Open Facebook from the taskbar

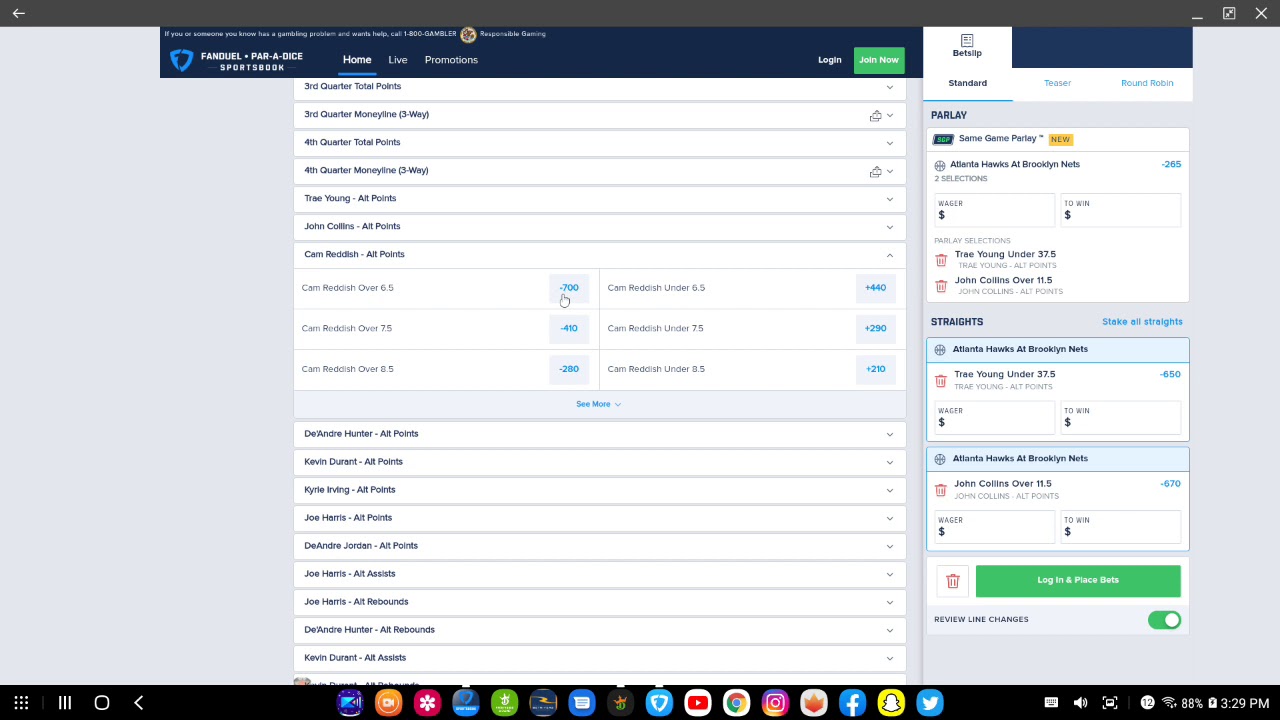click(852, 703)
